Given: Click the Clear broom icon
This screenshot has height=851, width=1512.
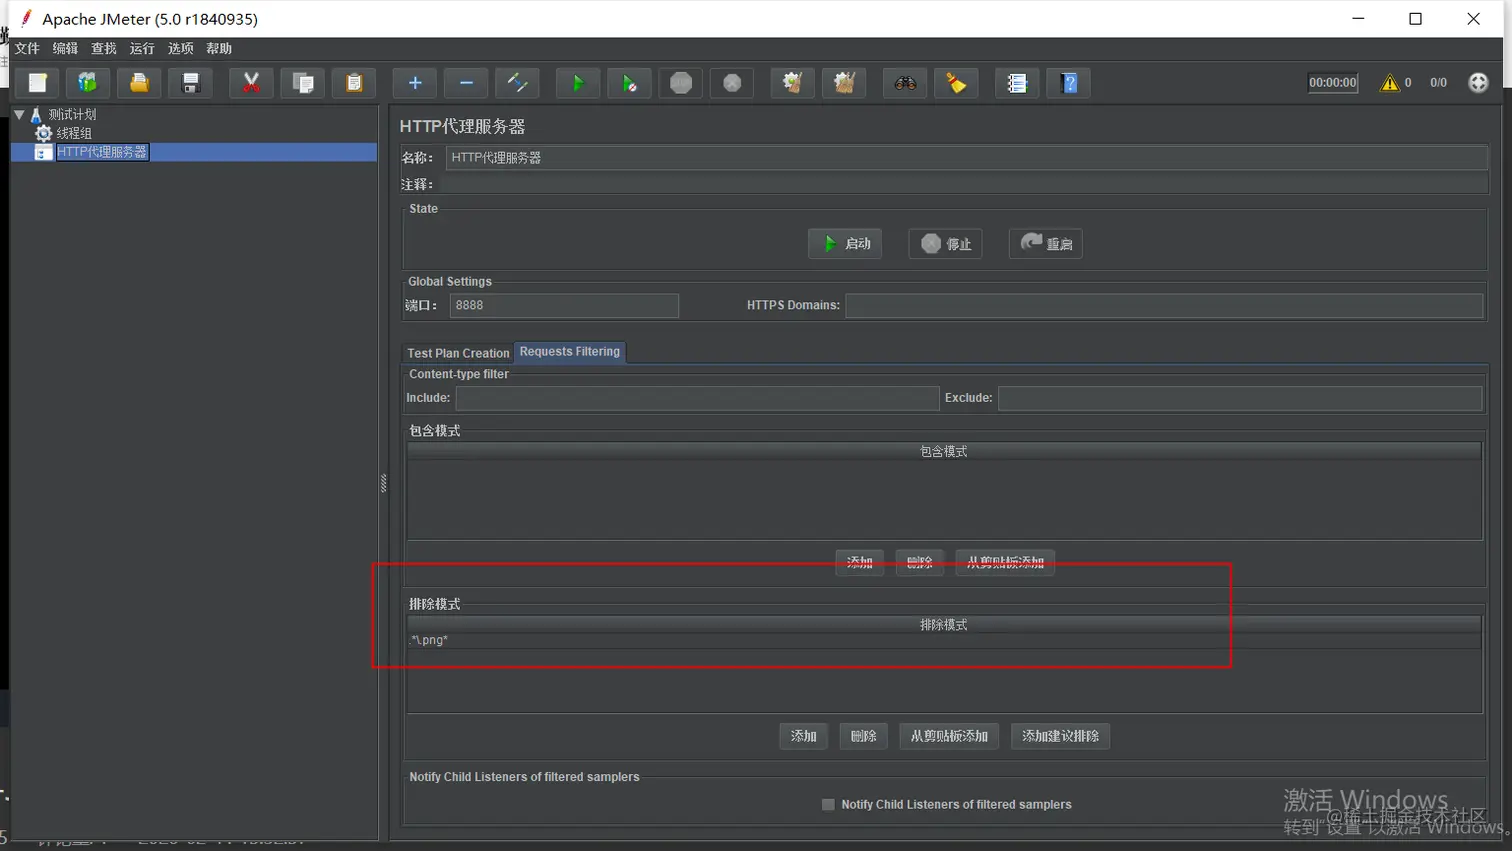Looking at the screenshot, I should coord(793,83).
